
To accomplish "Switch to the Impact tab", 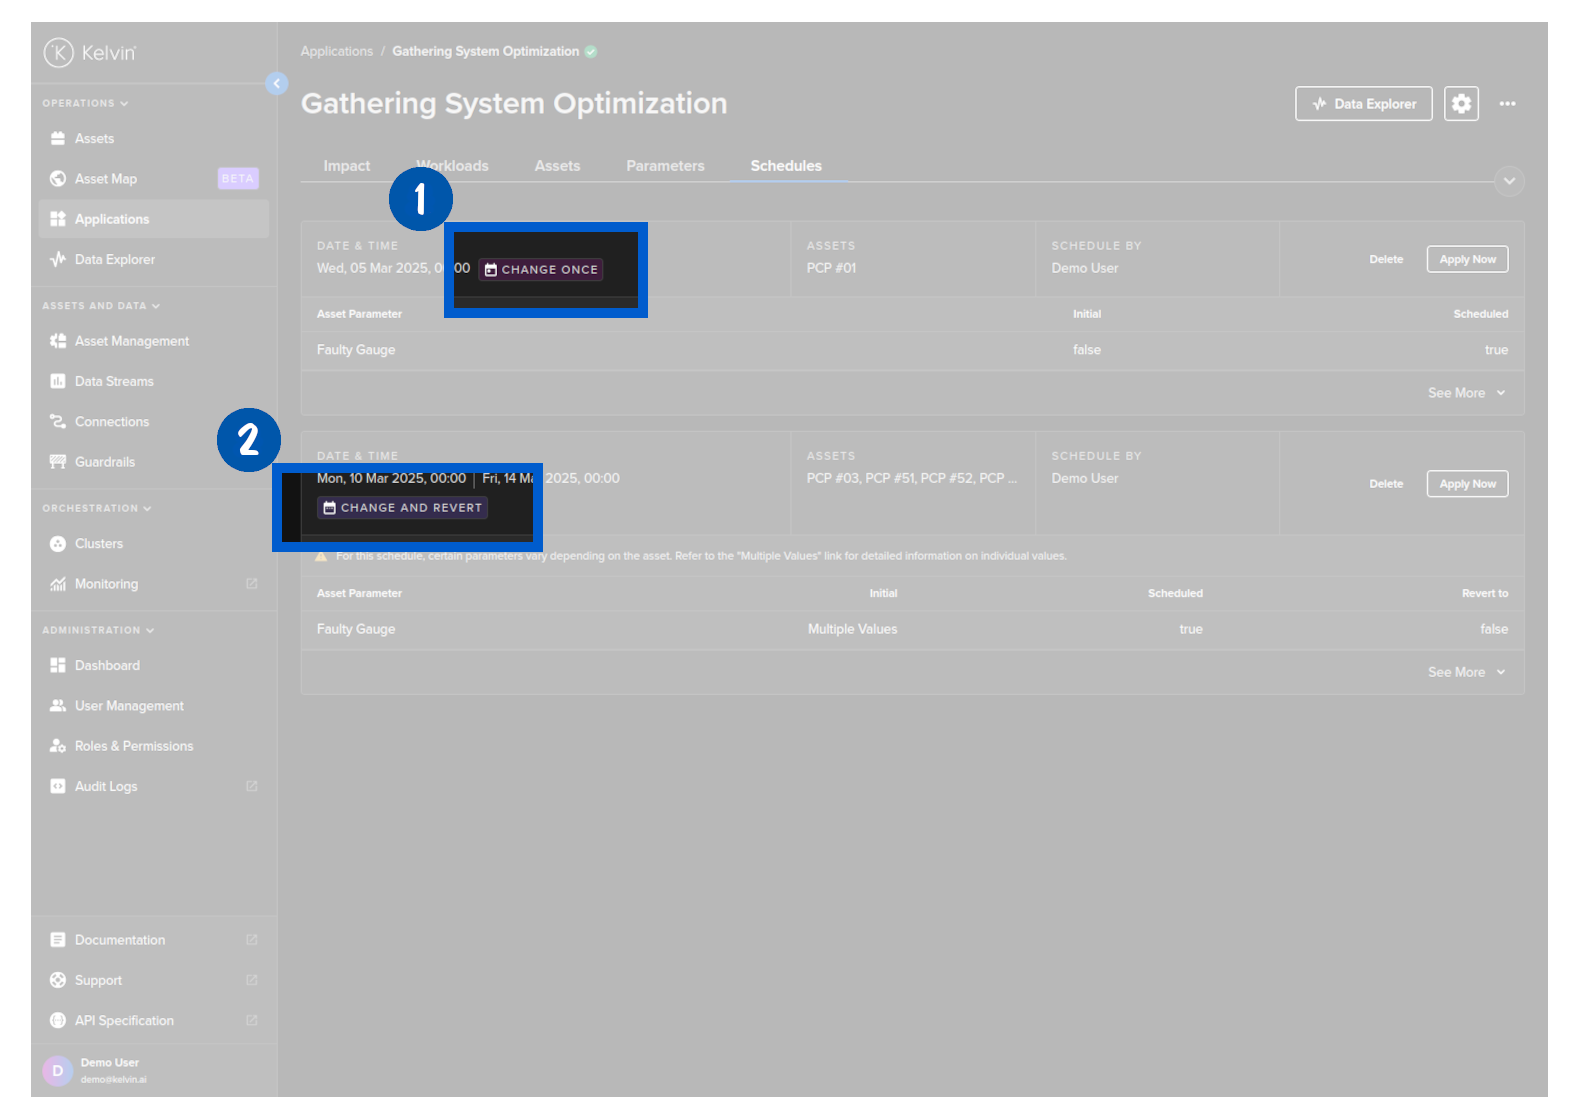I will [346, 166].
